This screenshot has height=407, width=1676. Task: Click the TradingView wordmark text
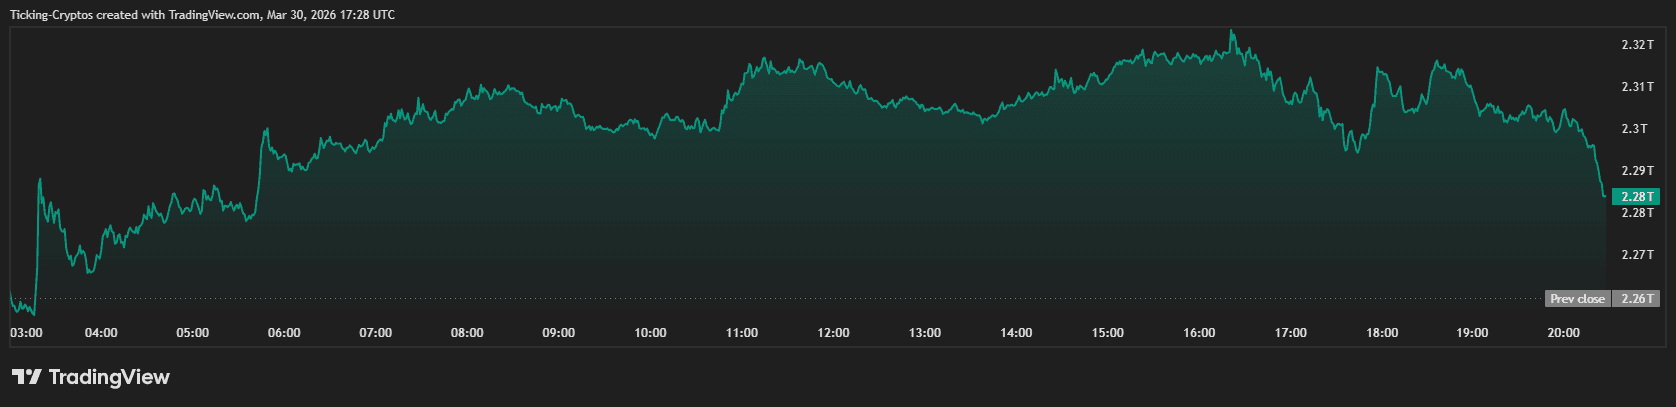[x=109, y=377]
